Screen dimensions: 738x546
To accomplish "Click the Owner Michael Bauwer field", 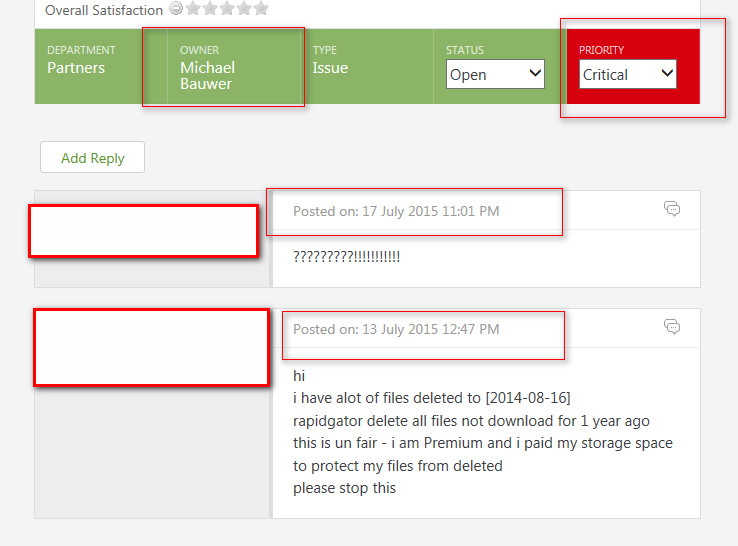I will [x=207, y=75].
